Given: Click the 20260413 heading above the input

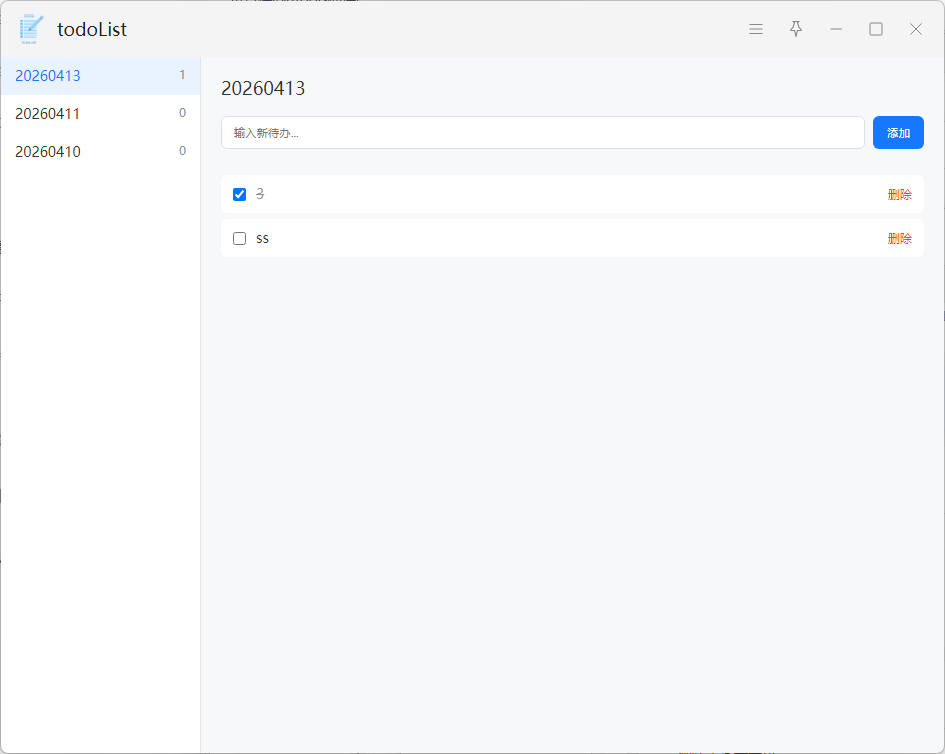Looking at the screenshot, I should point(263,89).
